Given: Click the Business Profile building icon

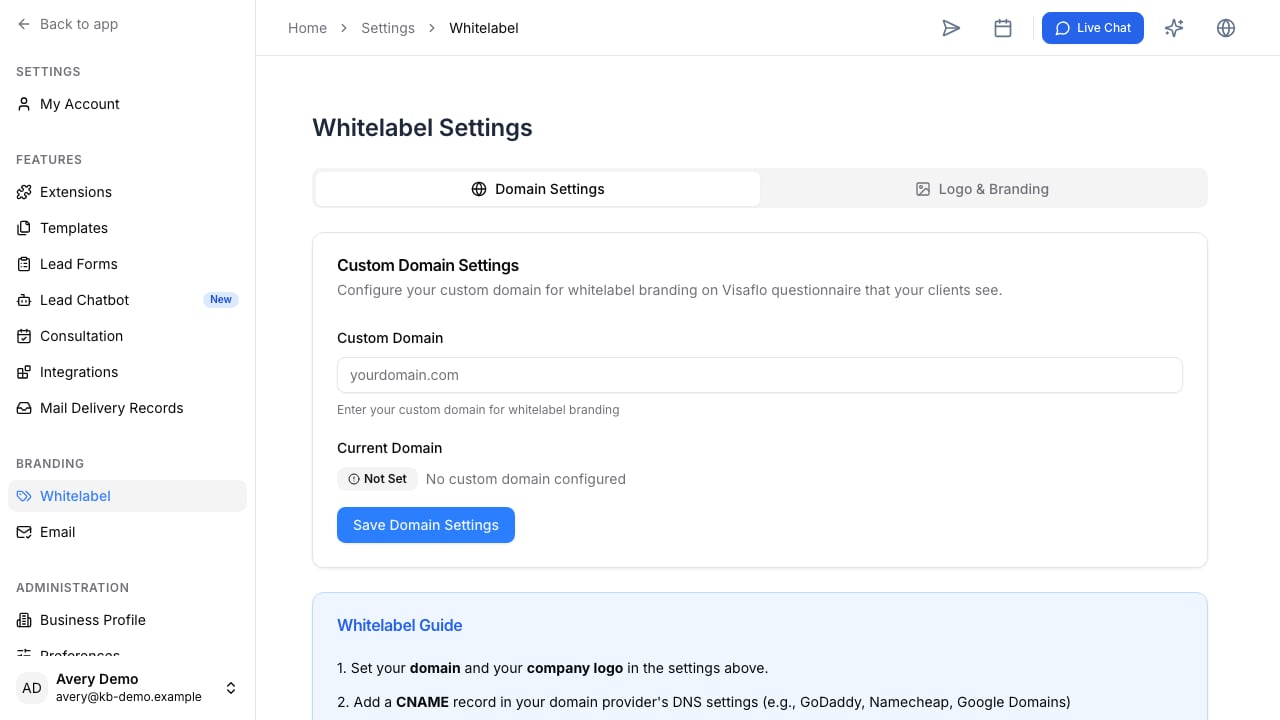Looking at the screenshot, I should tap(24, 620).
